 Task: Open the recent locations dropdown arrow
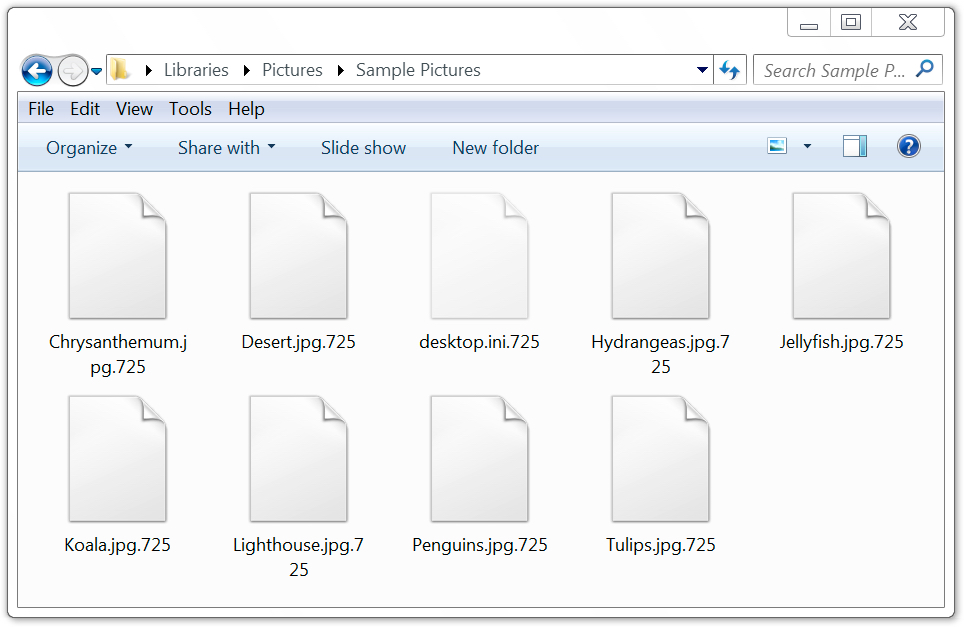[x=97, y=71]
